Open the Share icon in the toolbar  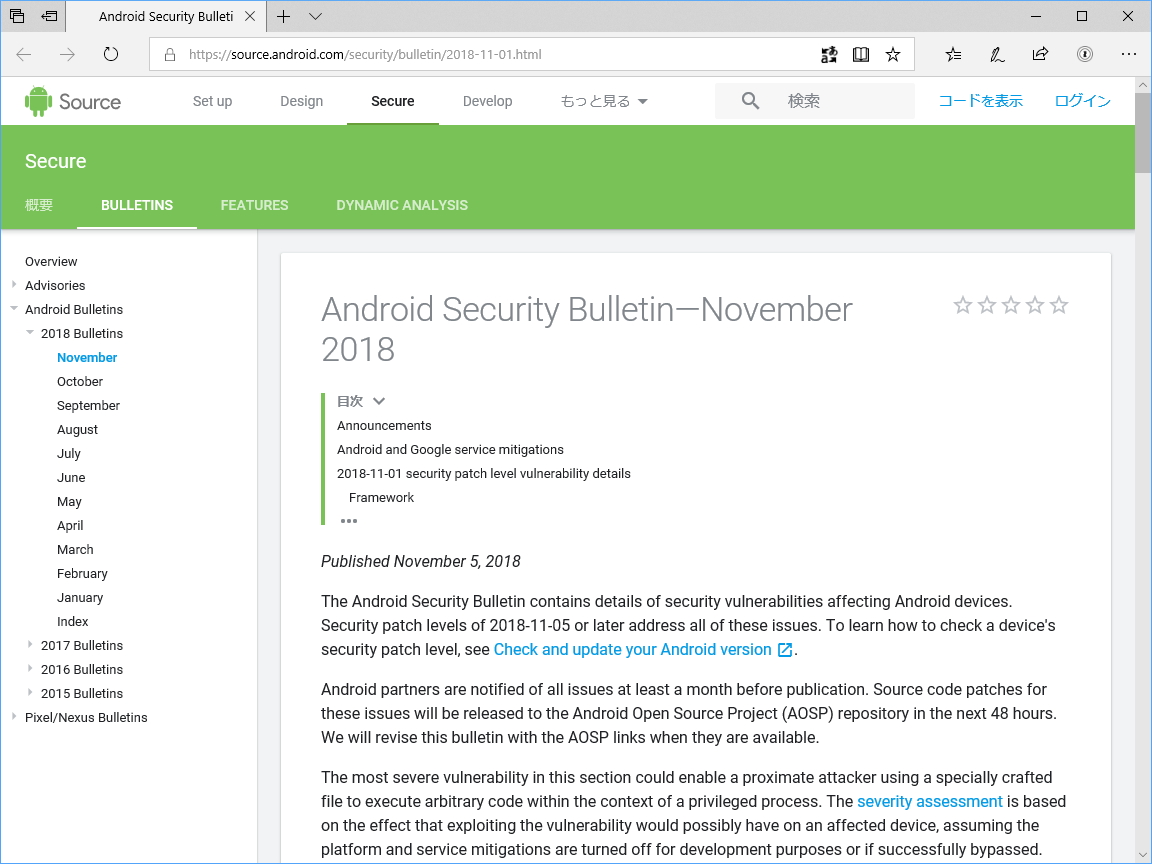(x=1040, y=55)
